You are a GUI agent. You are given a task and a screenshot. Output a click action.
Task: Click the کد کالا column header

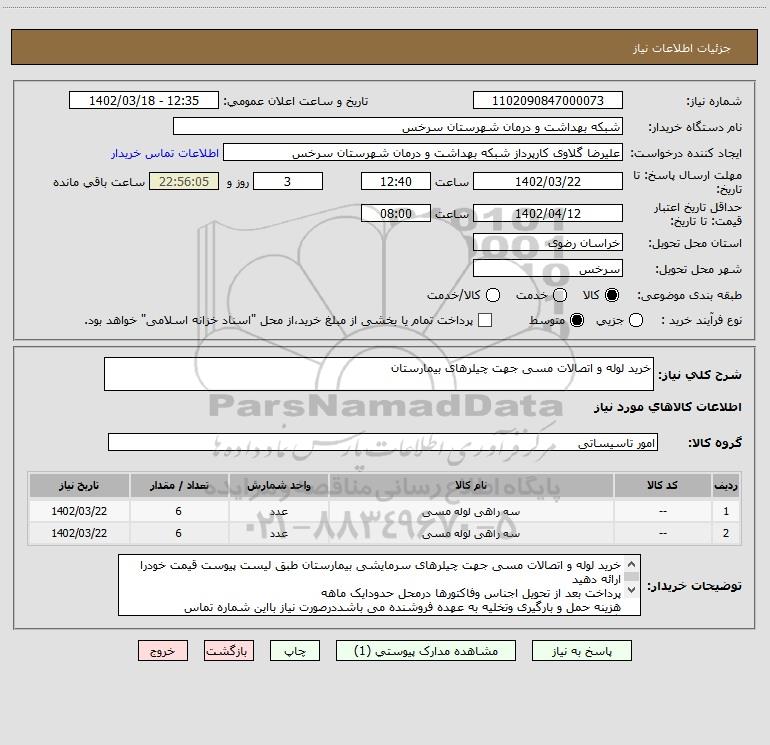click(x=662, y=486)
